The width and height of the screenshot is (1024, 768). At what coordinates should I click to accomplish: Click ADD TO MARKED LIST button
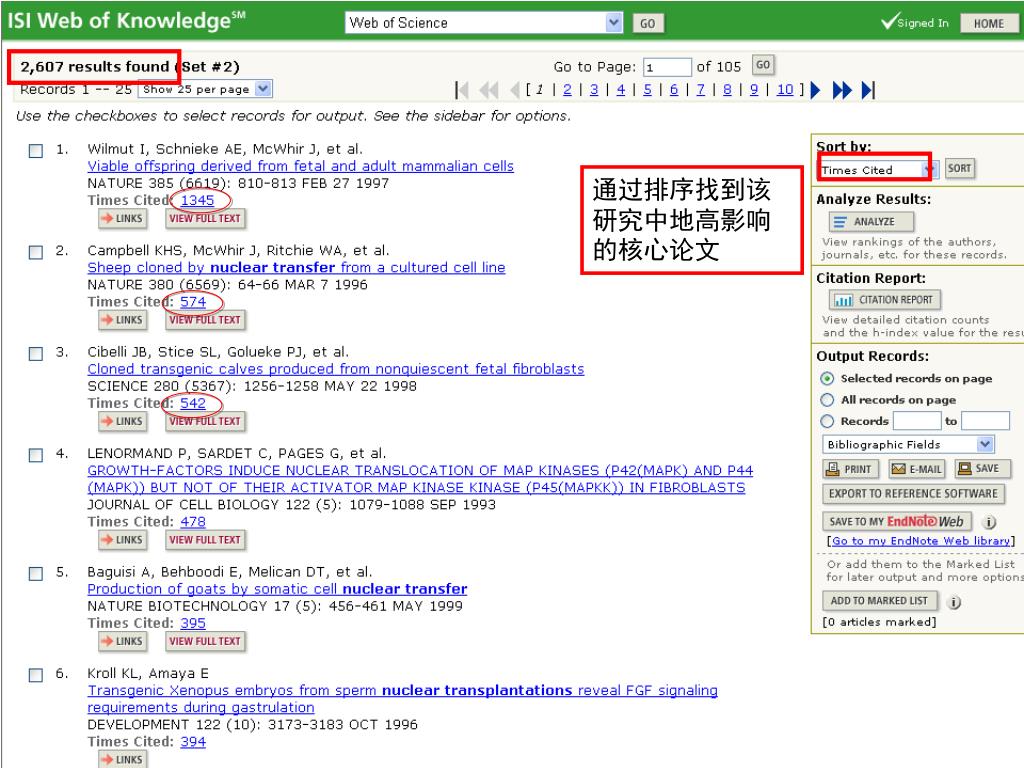tap(879, 601)
